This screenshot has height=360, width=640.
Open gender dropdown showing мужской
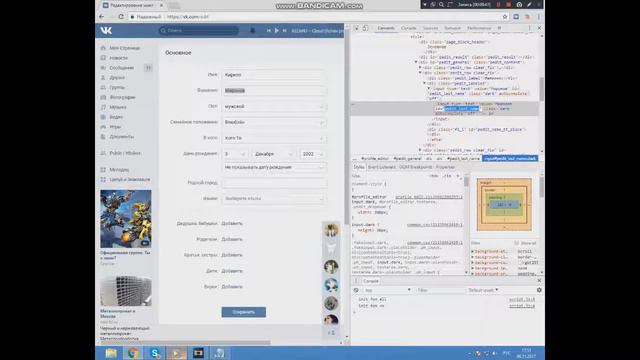(274, 107)
